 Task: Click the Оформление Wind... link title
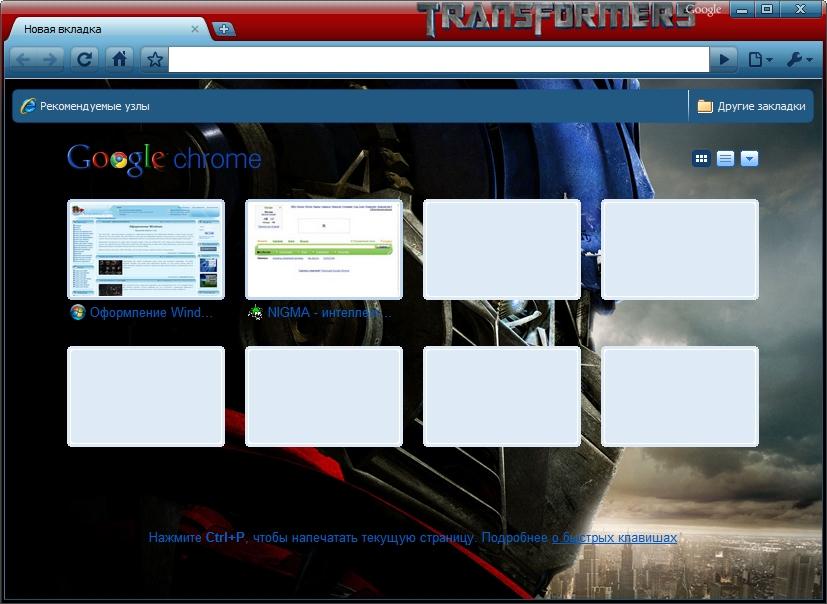(x=151, y=313)
